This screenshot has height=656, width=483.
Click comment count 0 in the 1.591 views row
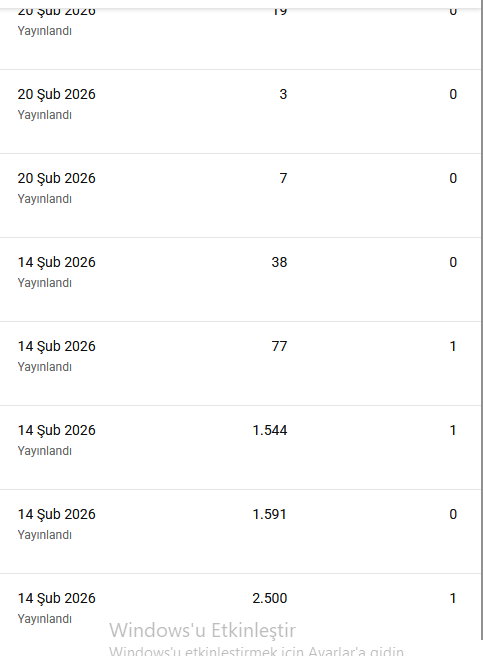(453, 514)
